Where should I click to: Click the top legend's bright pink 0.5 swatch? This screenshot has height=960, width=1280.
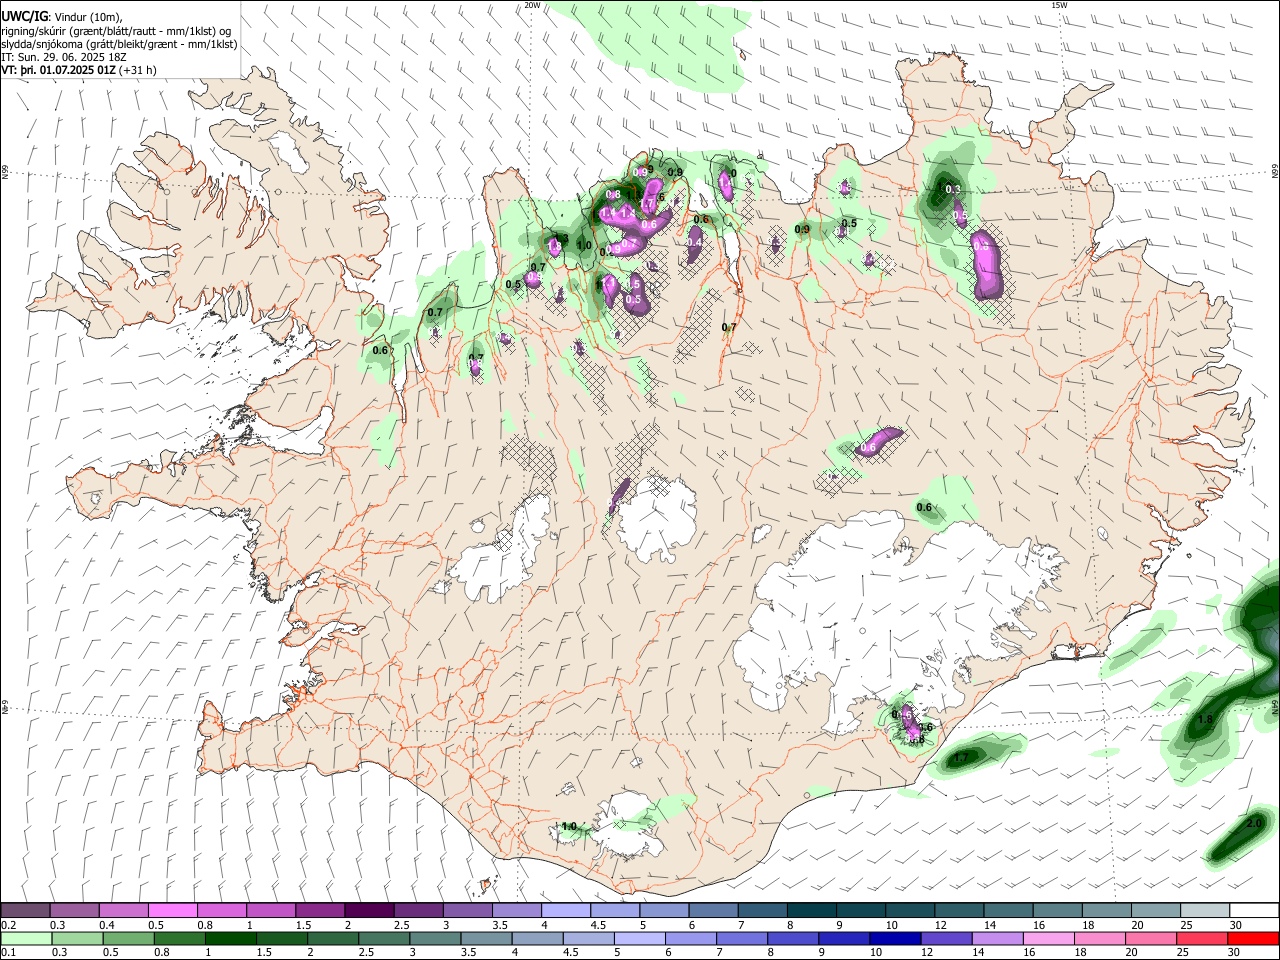pyautogui.click(x=172, y=910)
